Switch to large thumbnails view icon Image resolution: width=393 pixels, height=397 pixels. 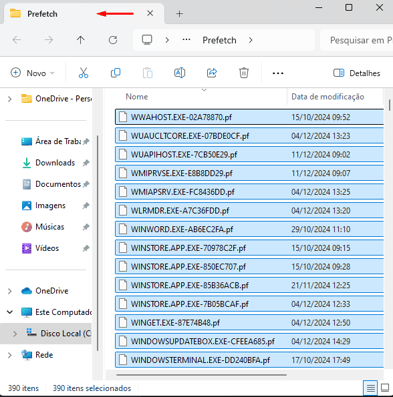click(x=385, y=388)
